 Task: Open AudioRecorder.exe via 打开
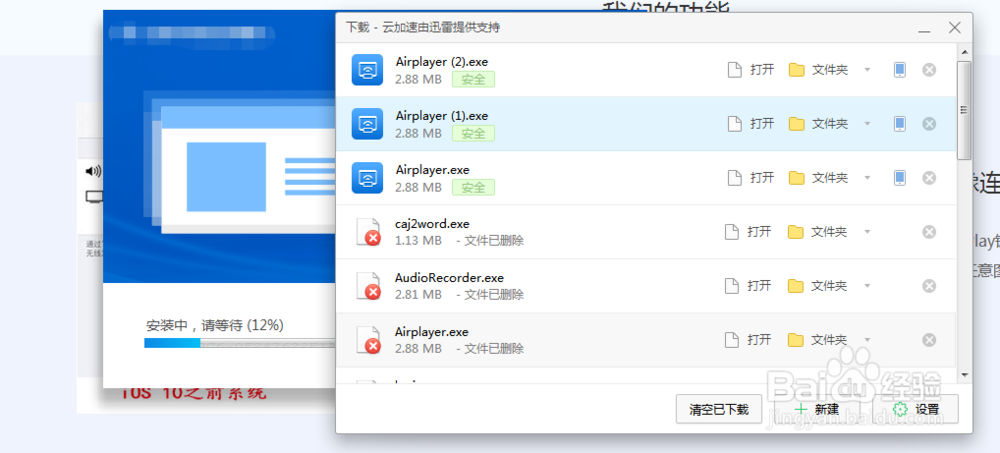click(748, 286)
